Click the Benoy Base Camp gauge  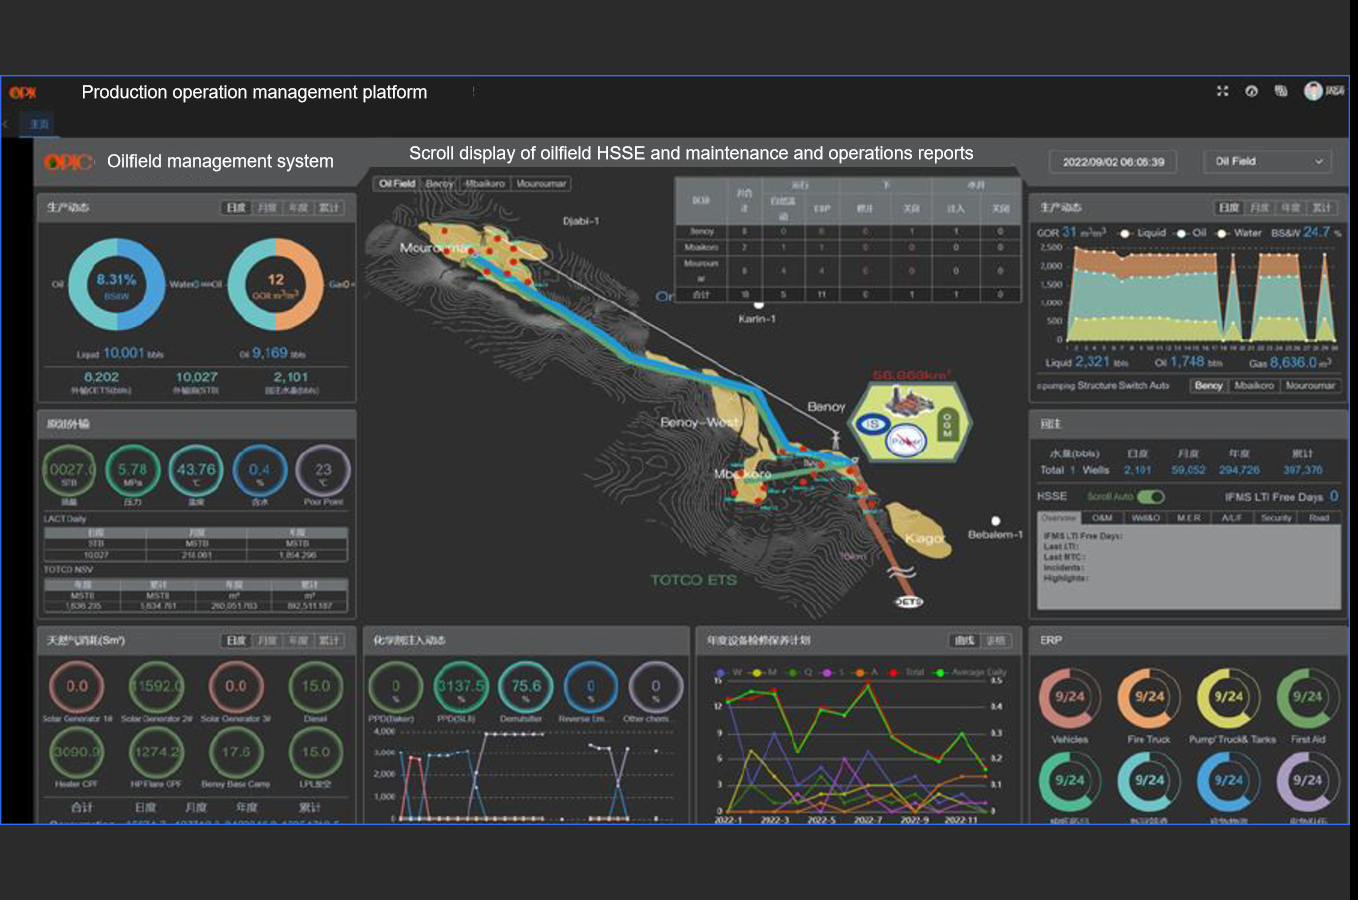(236, 752)
